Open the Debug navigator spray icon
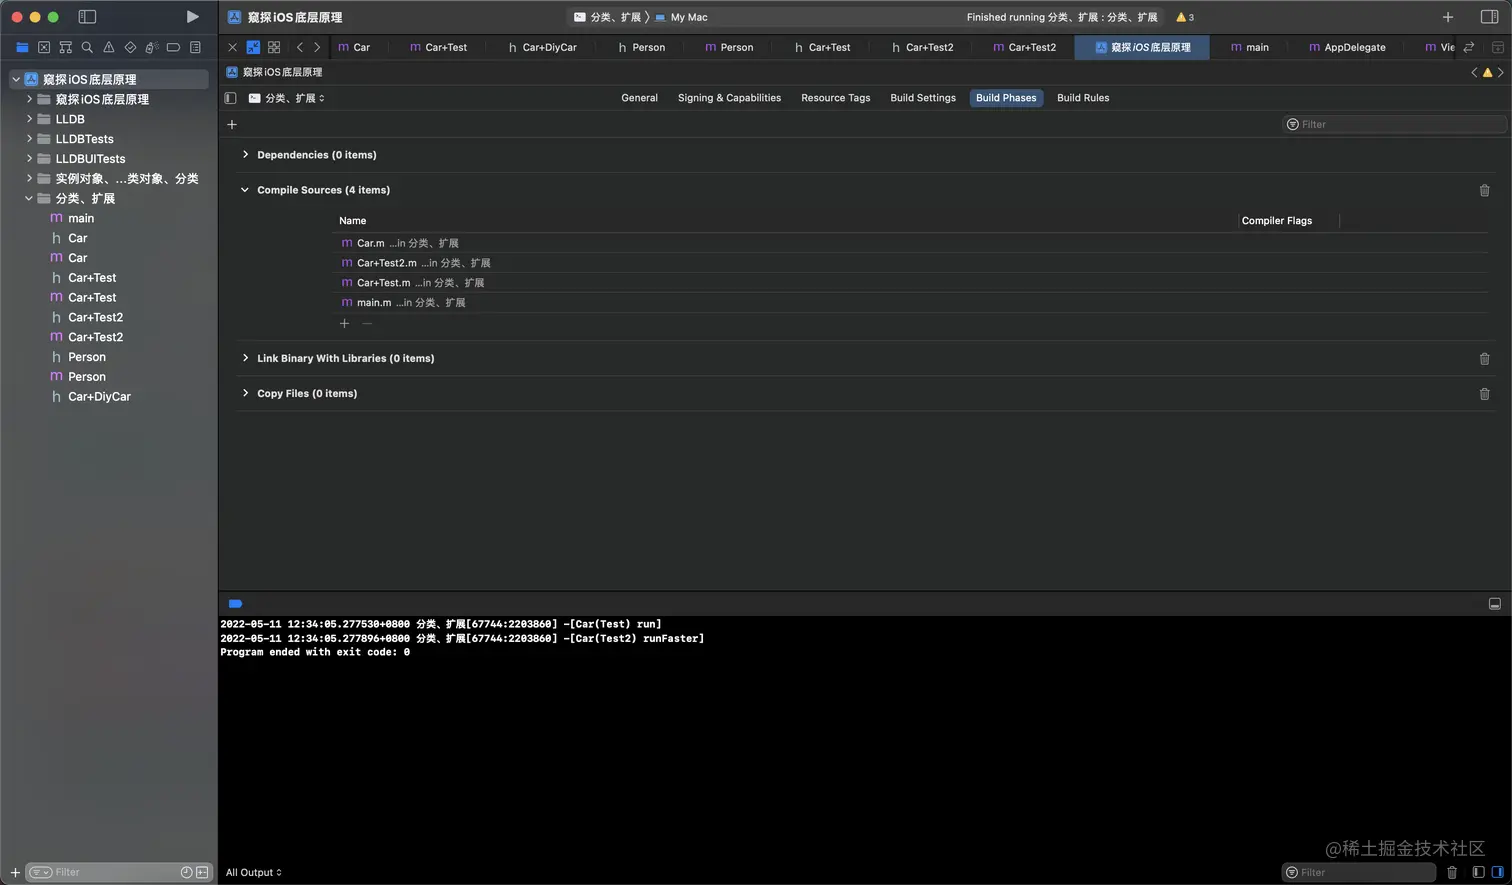 pos(152,47)
